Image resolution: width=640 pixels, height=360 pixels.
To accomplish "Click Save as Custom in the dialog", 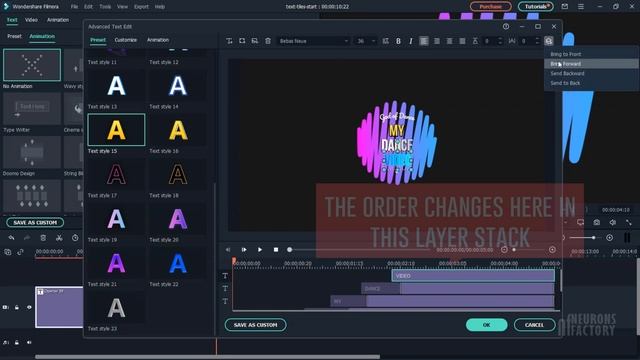I will pos(256,325).
